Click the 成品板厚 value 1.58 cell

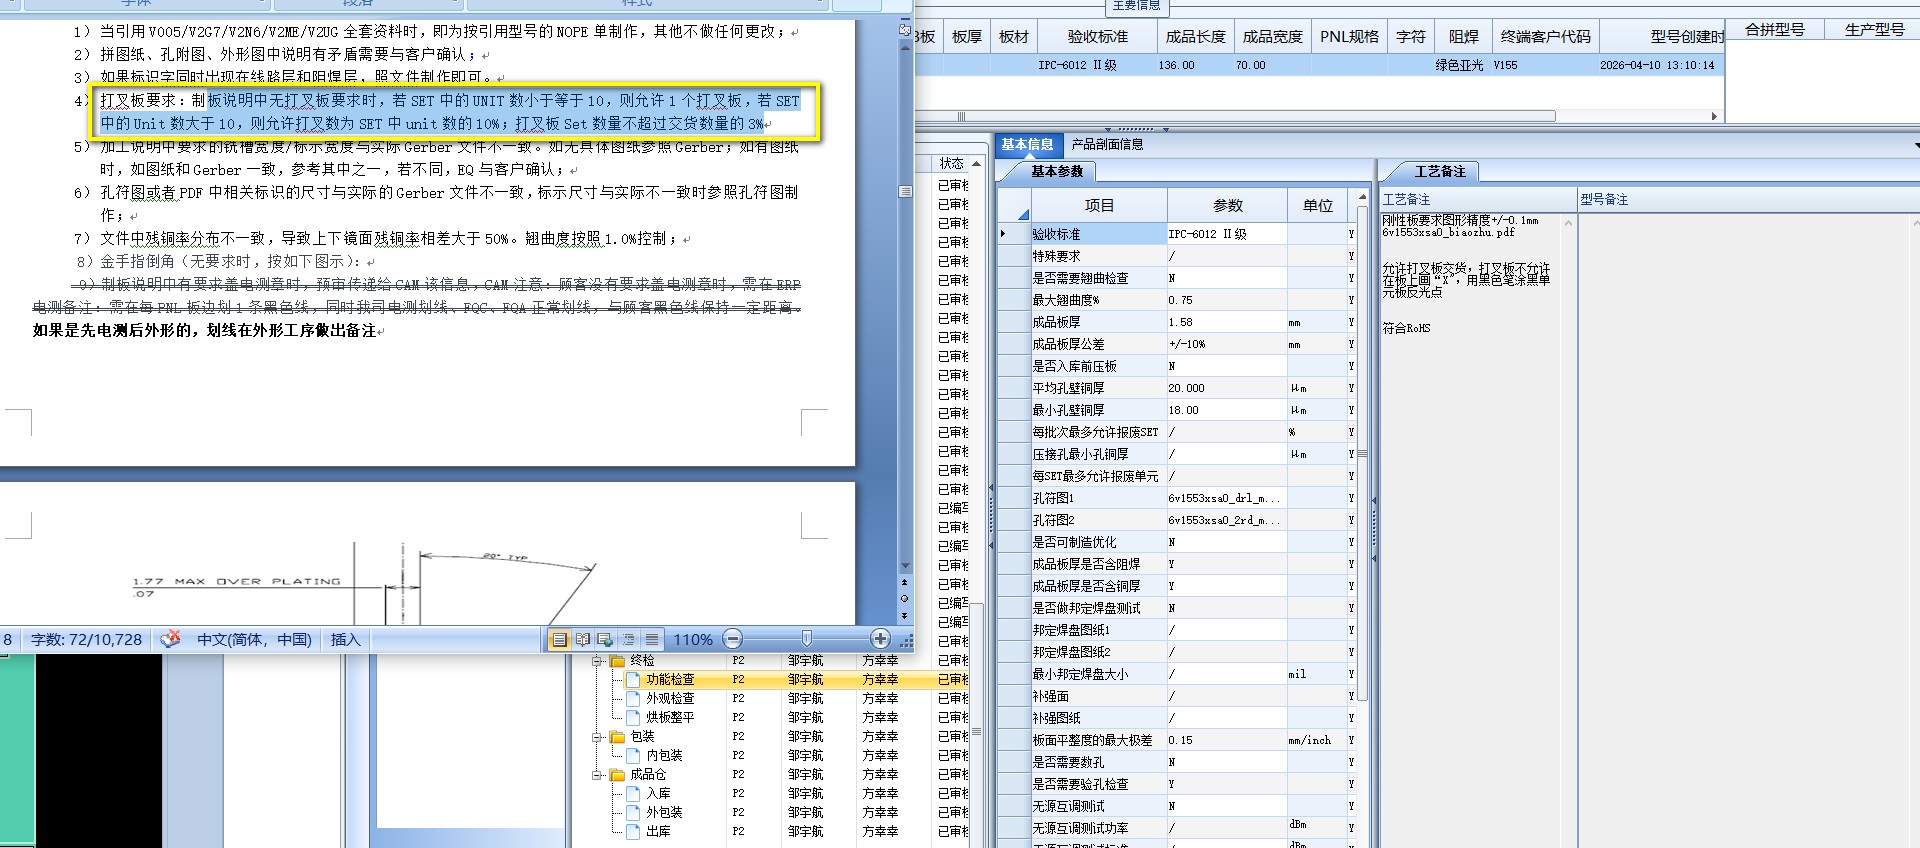pyautogui.click(x=1226, y=322)
